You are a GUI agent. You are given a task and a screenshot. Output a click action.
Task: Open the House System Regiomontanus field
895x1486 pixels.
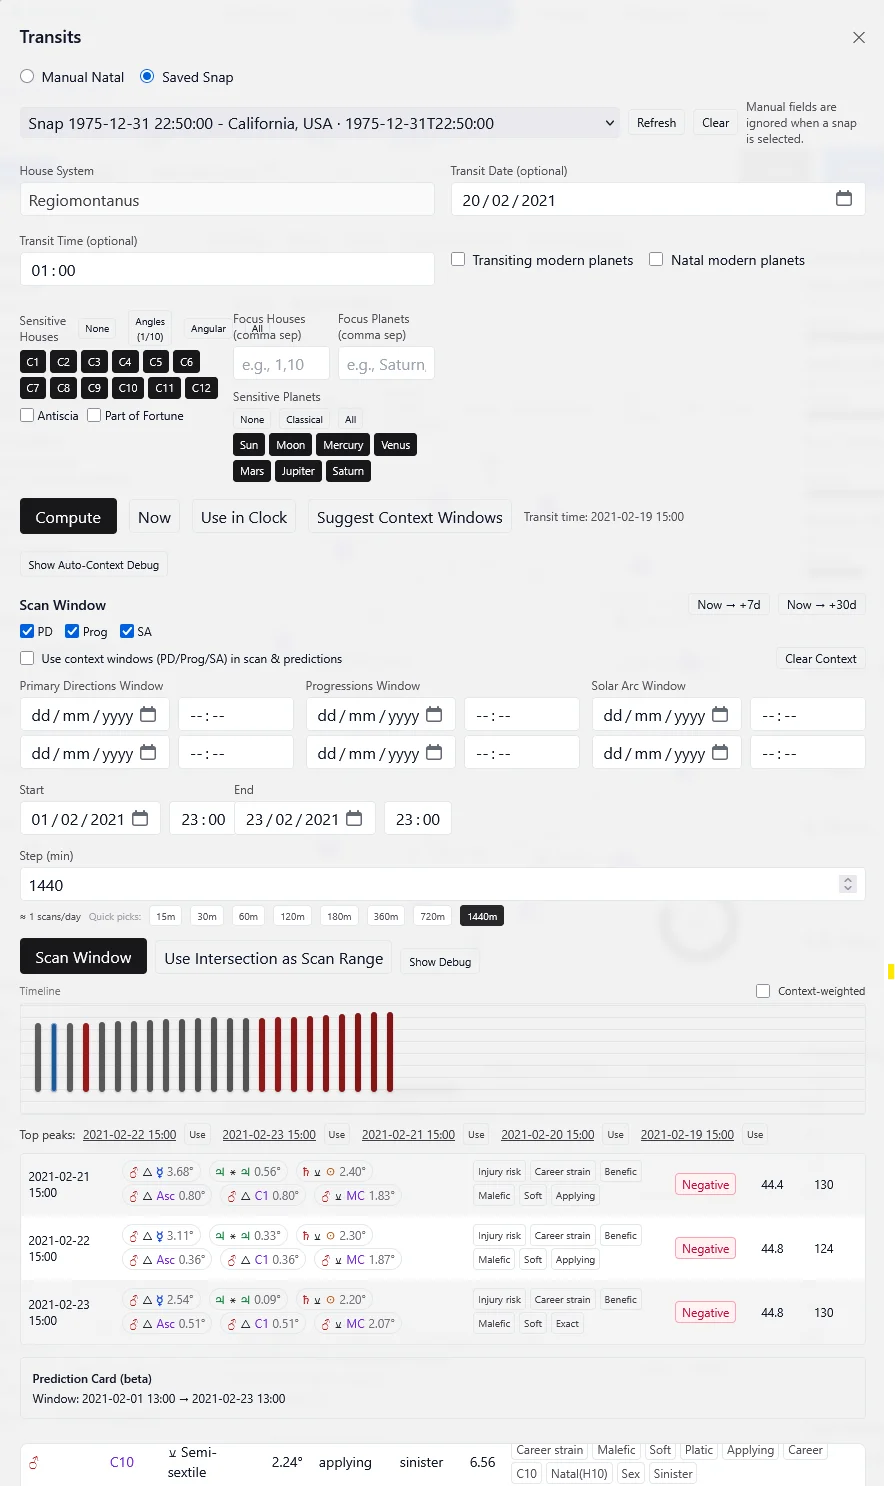point(227,200)
